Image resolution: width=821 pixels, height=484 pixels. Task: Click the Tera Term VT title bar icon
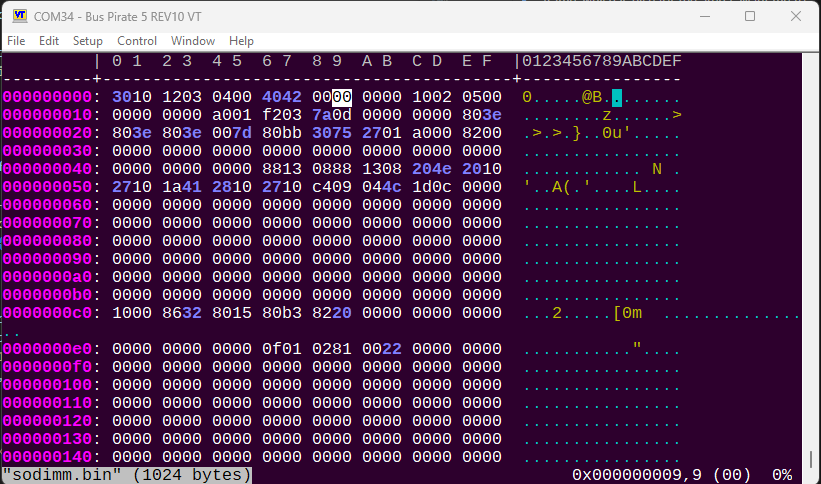tap(19, 16)
